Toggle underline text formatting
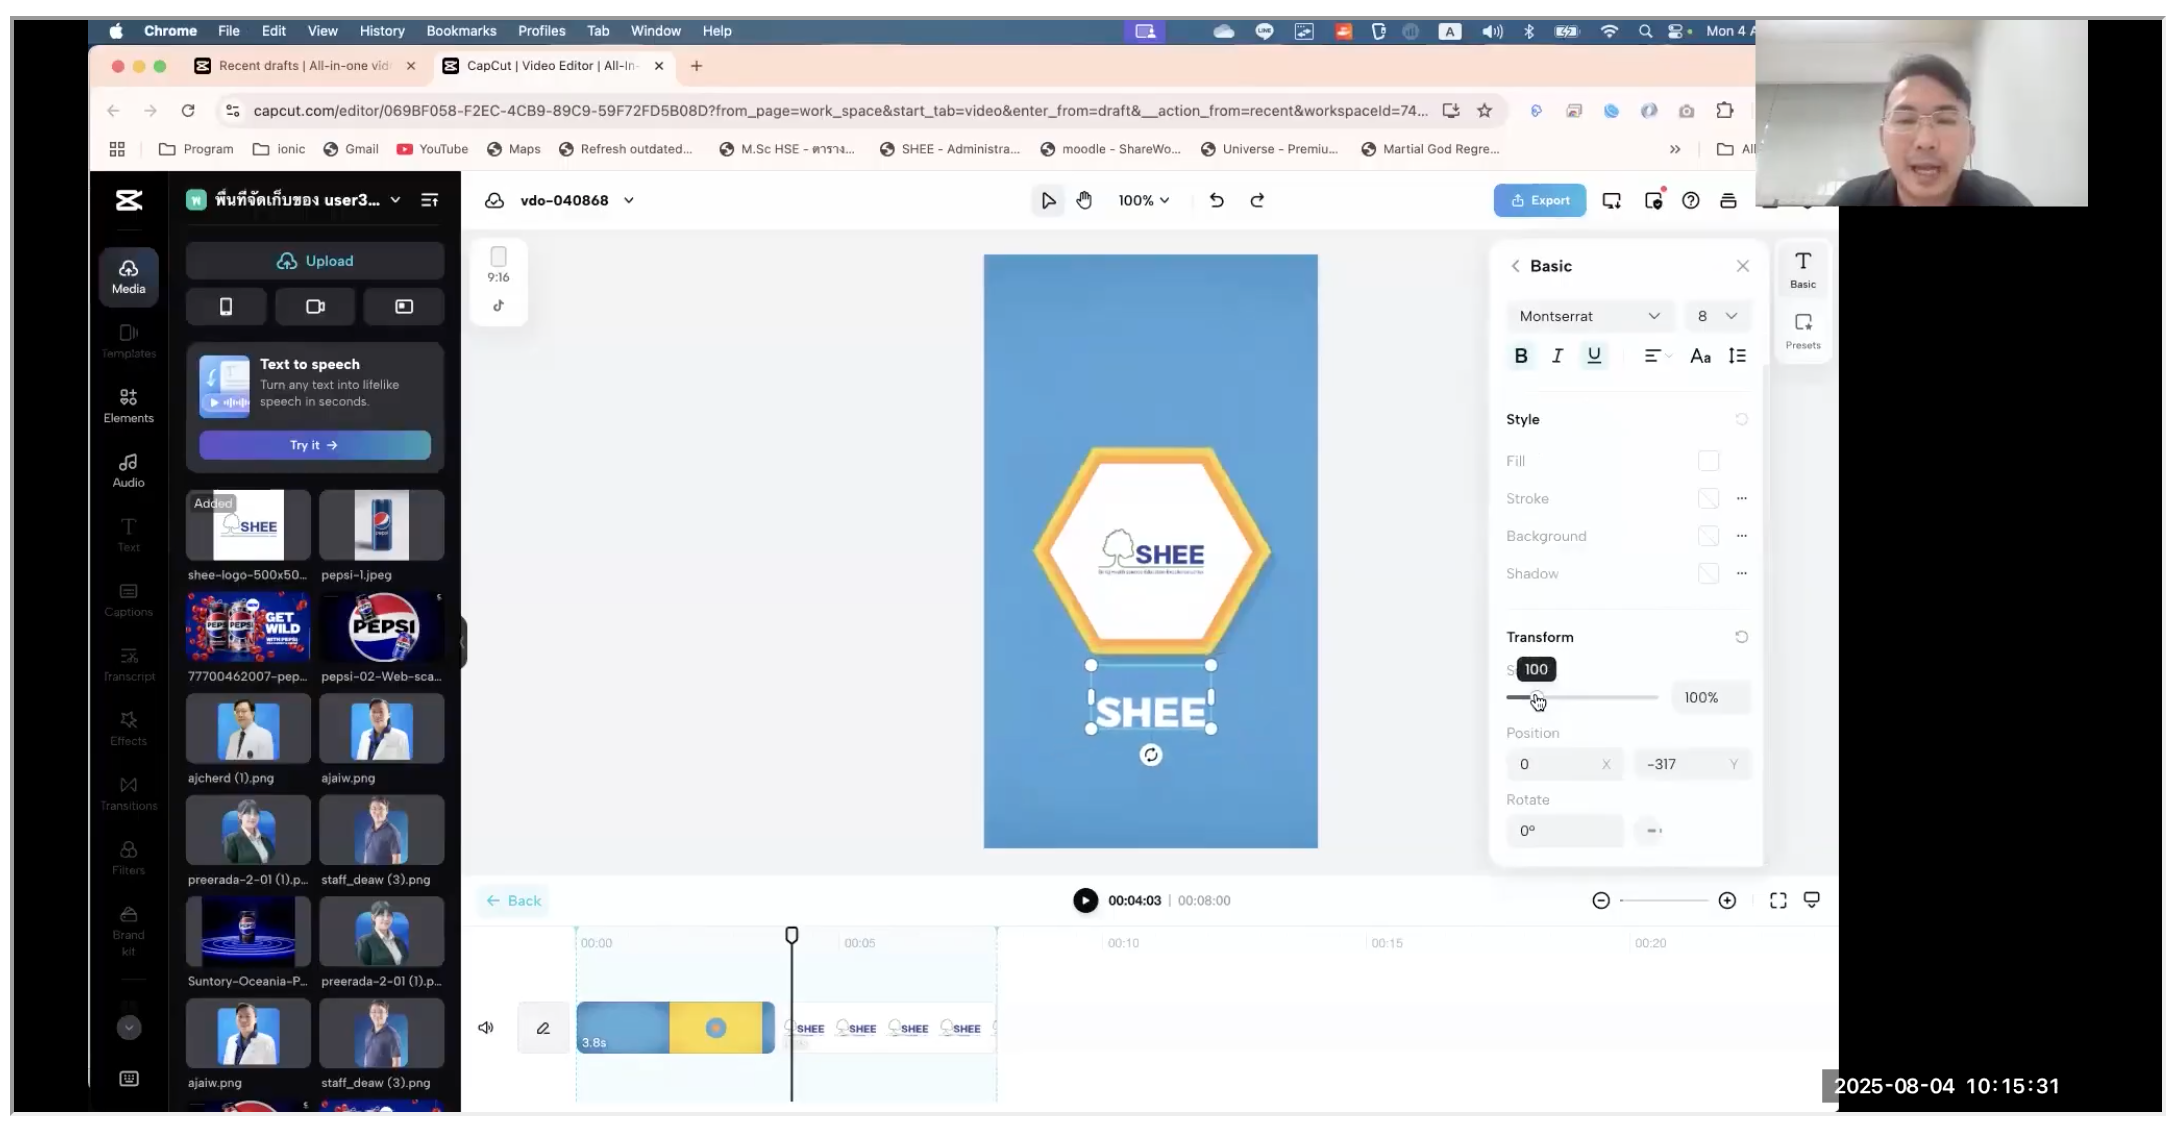This screenshot has width=2182, height=1140. click(1594, 356)
